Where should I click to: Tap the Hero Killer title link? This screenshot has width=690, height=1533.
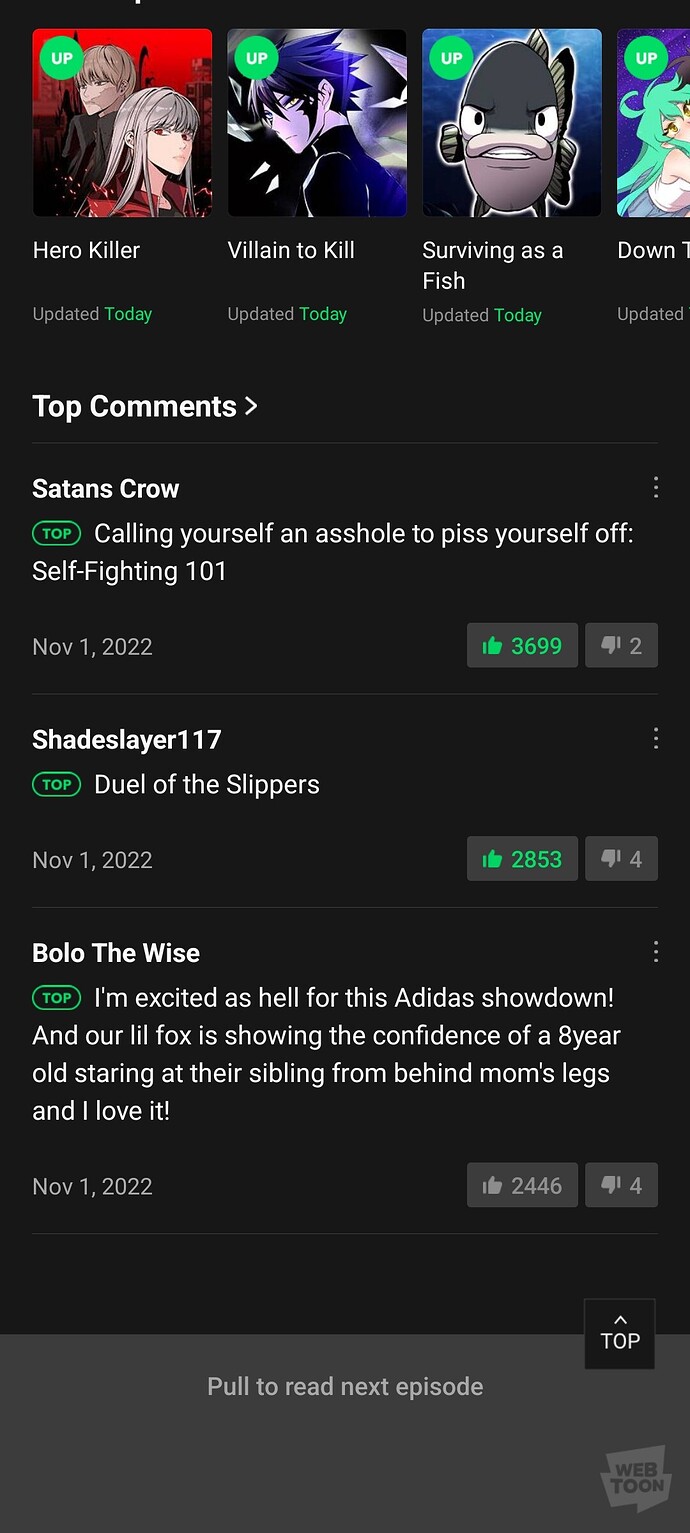click(86, 250)
